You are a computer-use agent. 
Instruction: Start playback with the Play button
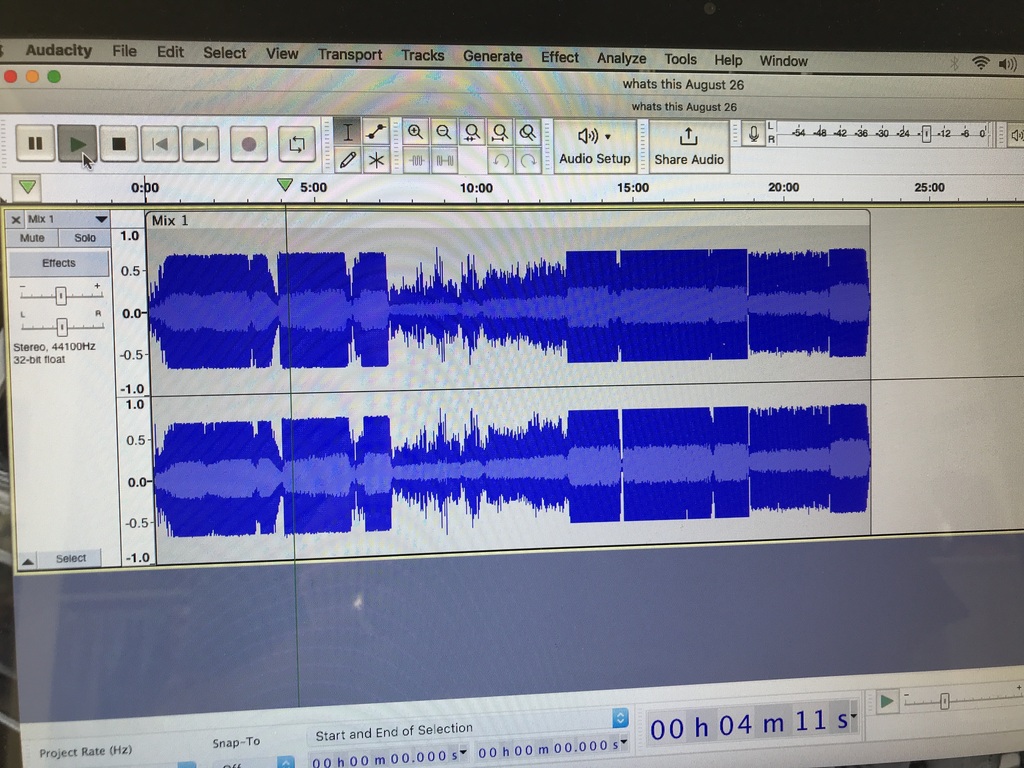(77, 144)
